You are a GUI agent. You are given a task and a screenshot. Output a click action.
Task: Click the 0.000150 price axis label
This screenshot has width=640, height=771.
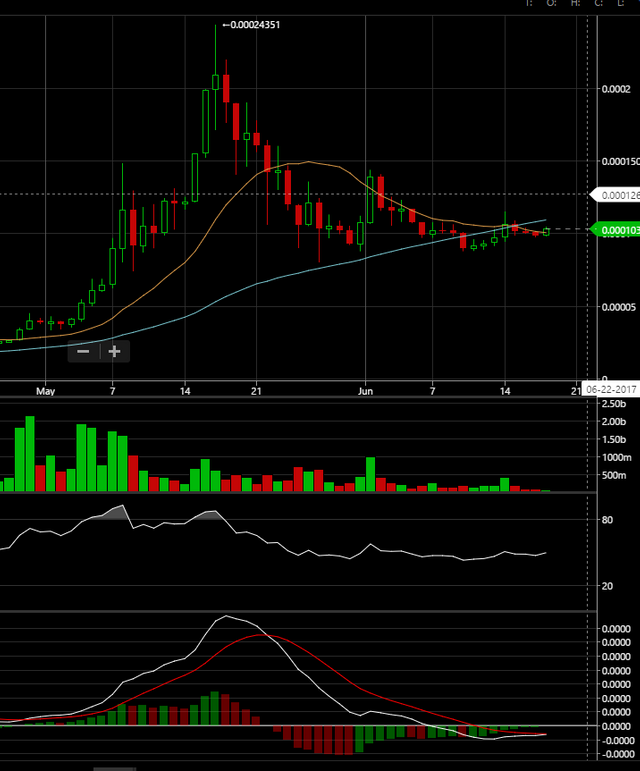620,161
